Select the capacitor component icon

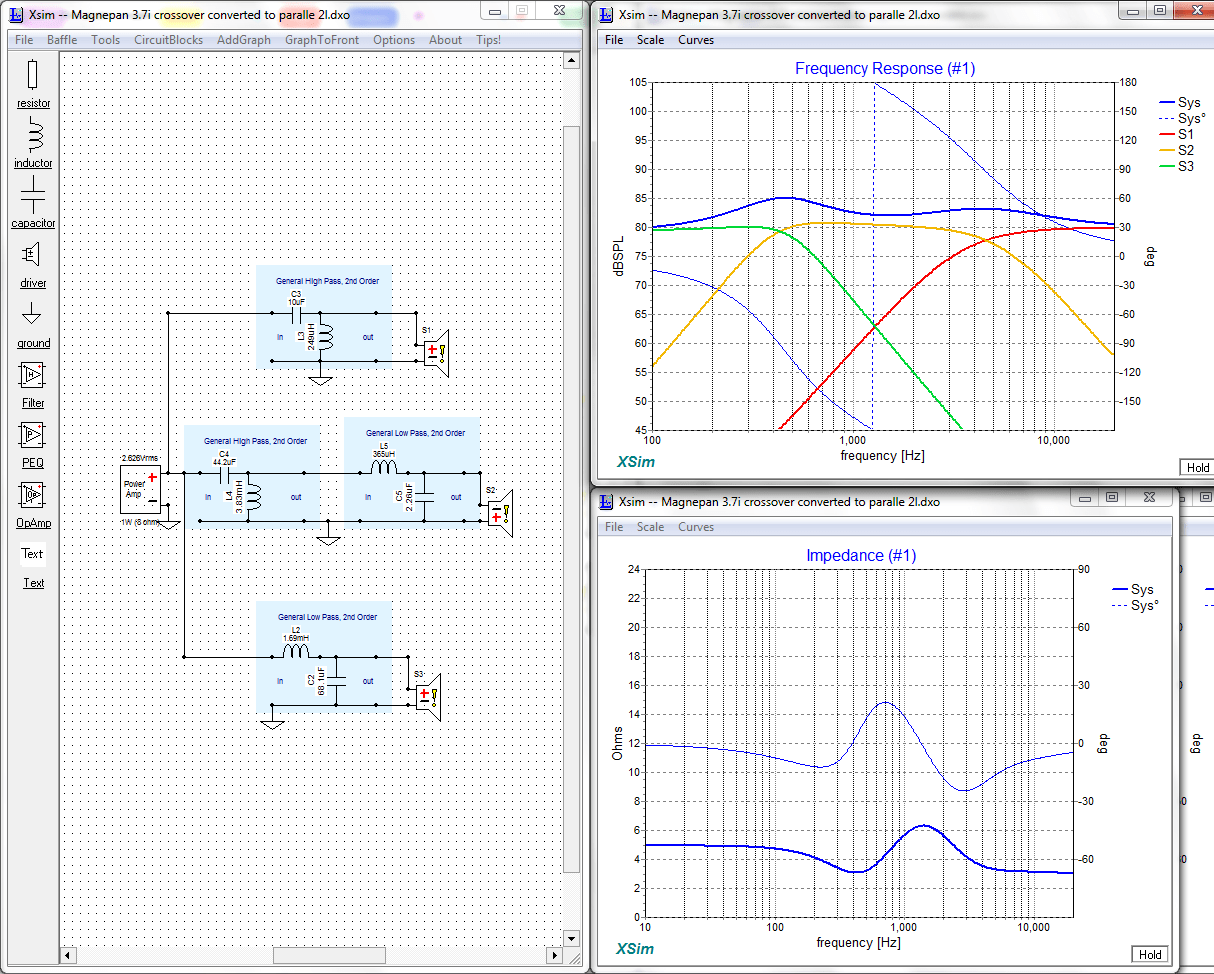pyautogui.click(x=33, y=196)
